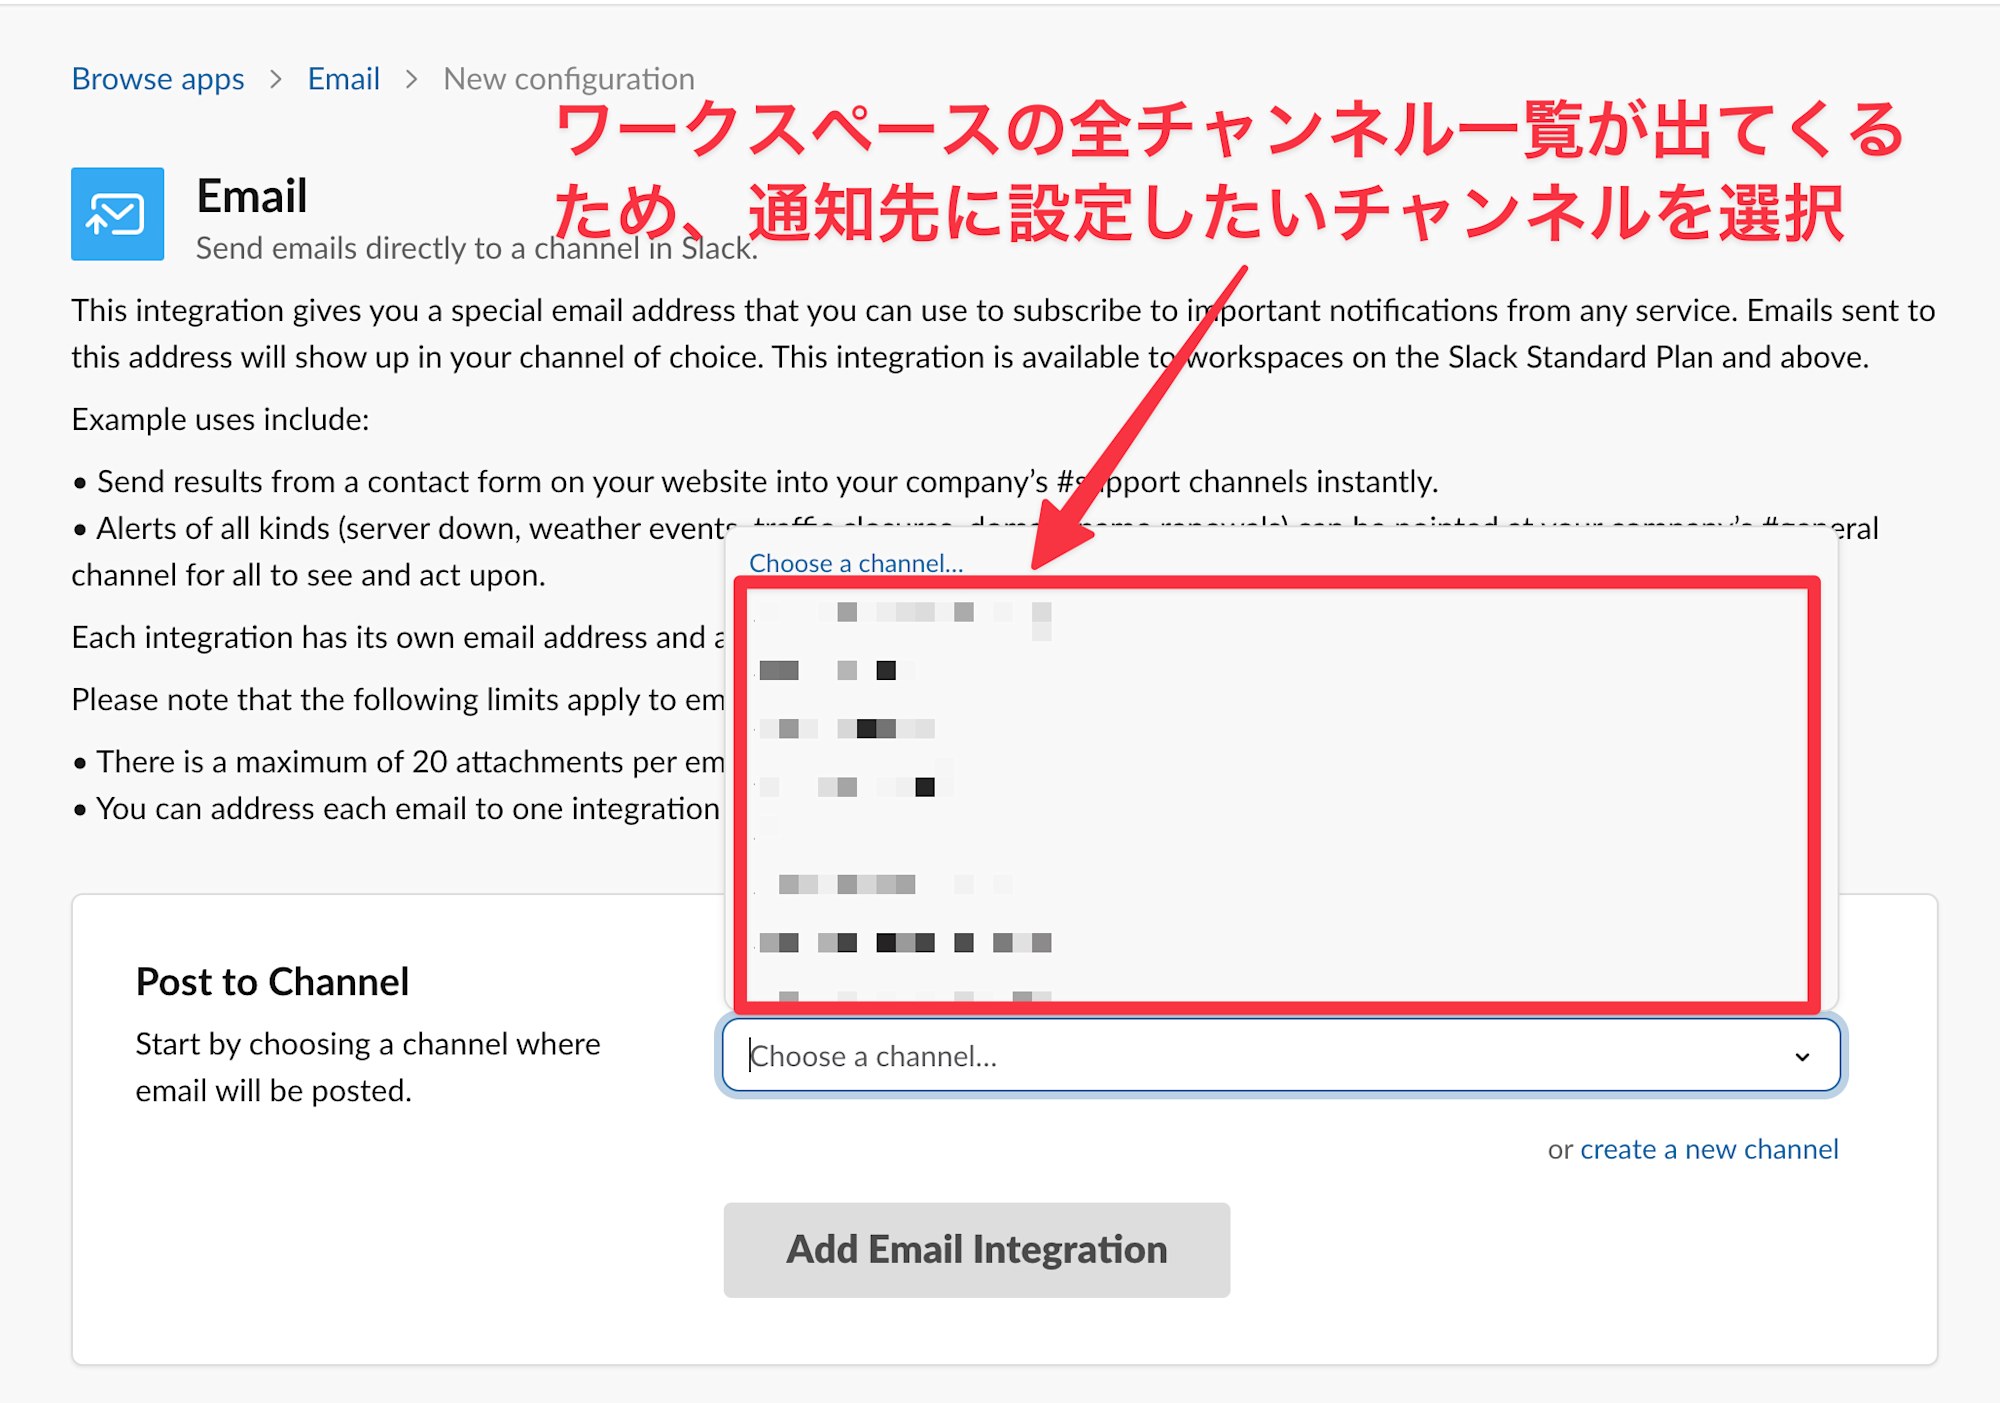Screen dimensions: 2000x1403
Task: Select the 'Choose a channel...' placeholder option in list
Action: (856, 563)
